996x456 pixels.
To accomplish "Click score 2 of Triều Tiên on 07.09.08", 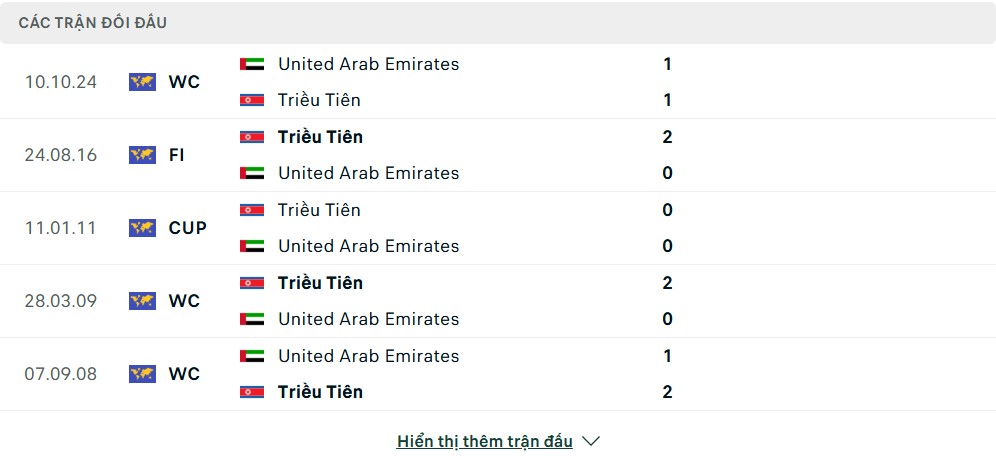I will pos(667,392).
